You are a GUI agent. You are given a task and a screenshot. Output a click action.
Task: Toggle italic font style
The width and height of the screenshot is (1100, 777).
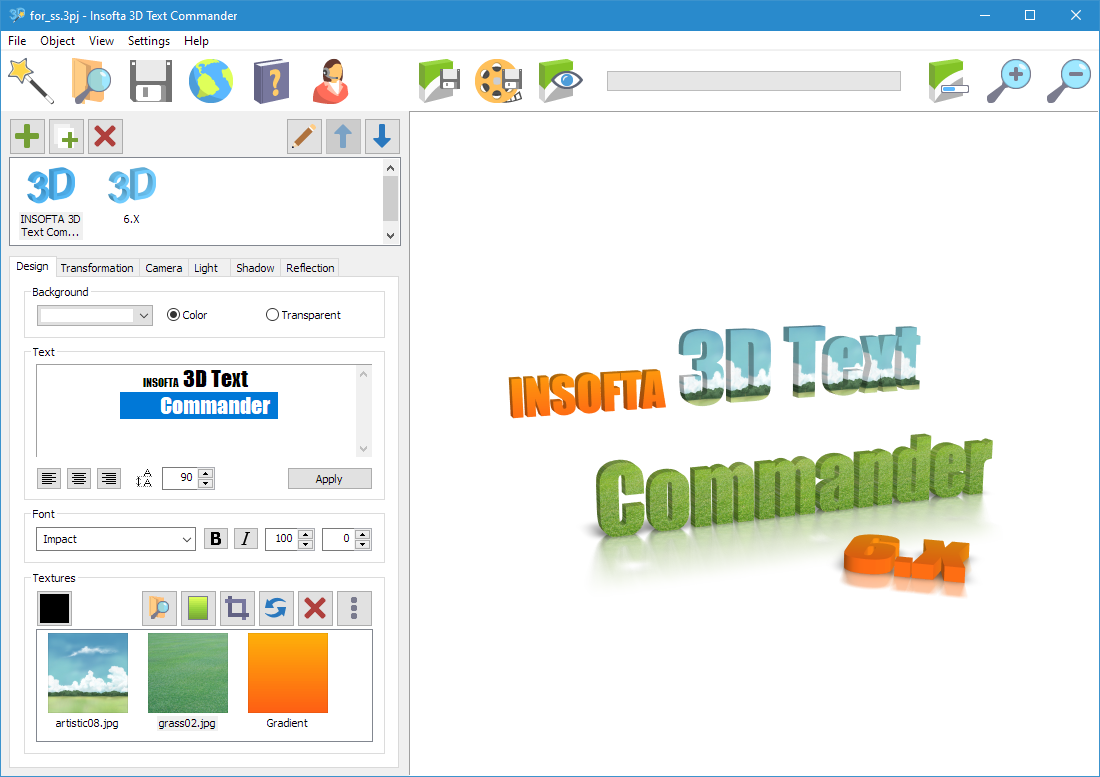click(x=246, y=539)
